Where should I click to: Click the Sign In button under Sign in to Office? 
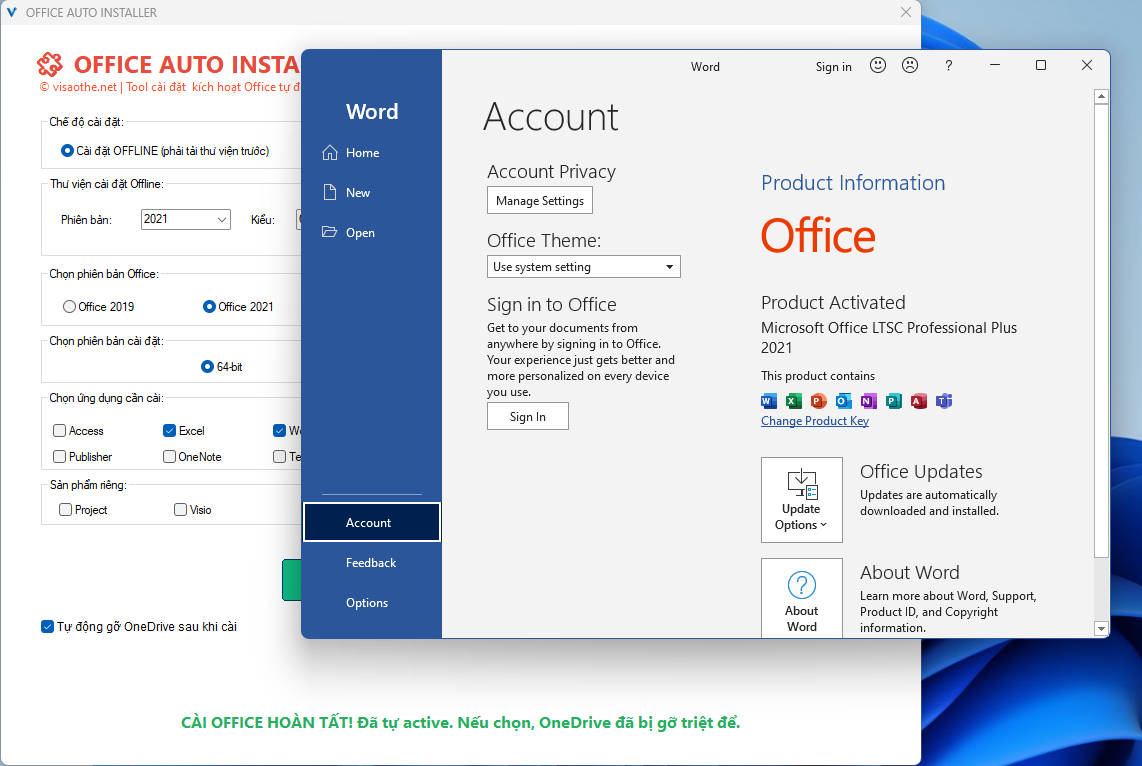tap(527, 416)
